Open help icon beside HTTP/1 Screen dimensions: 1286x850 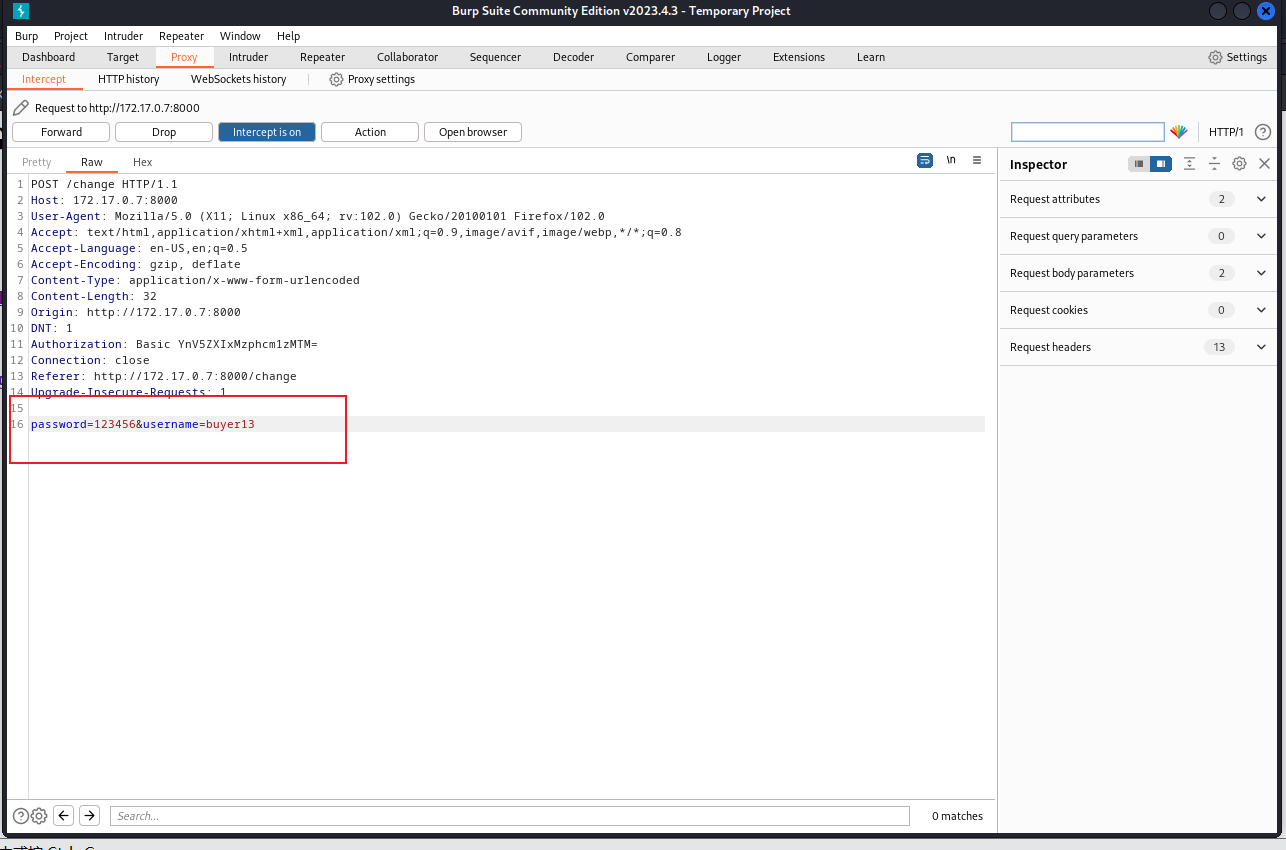tap(1263, 132)
